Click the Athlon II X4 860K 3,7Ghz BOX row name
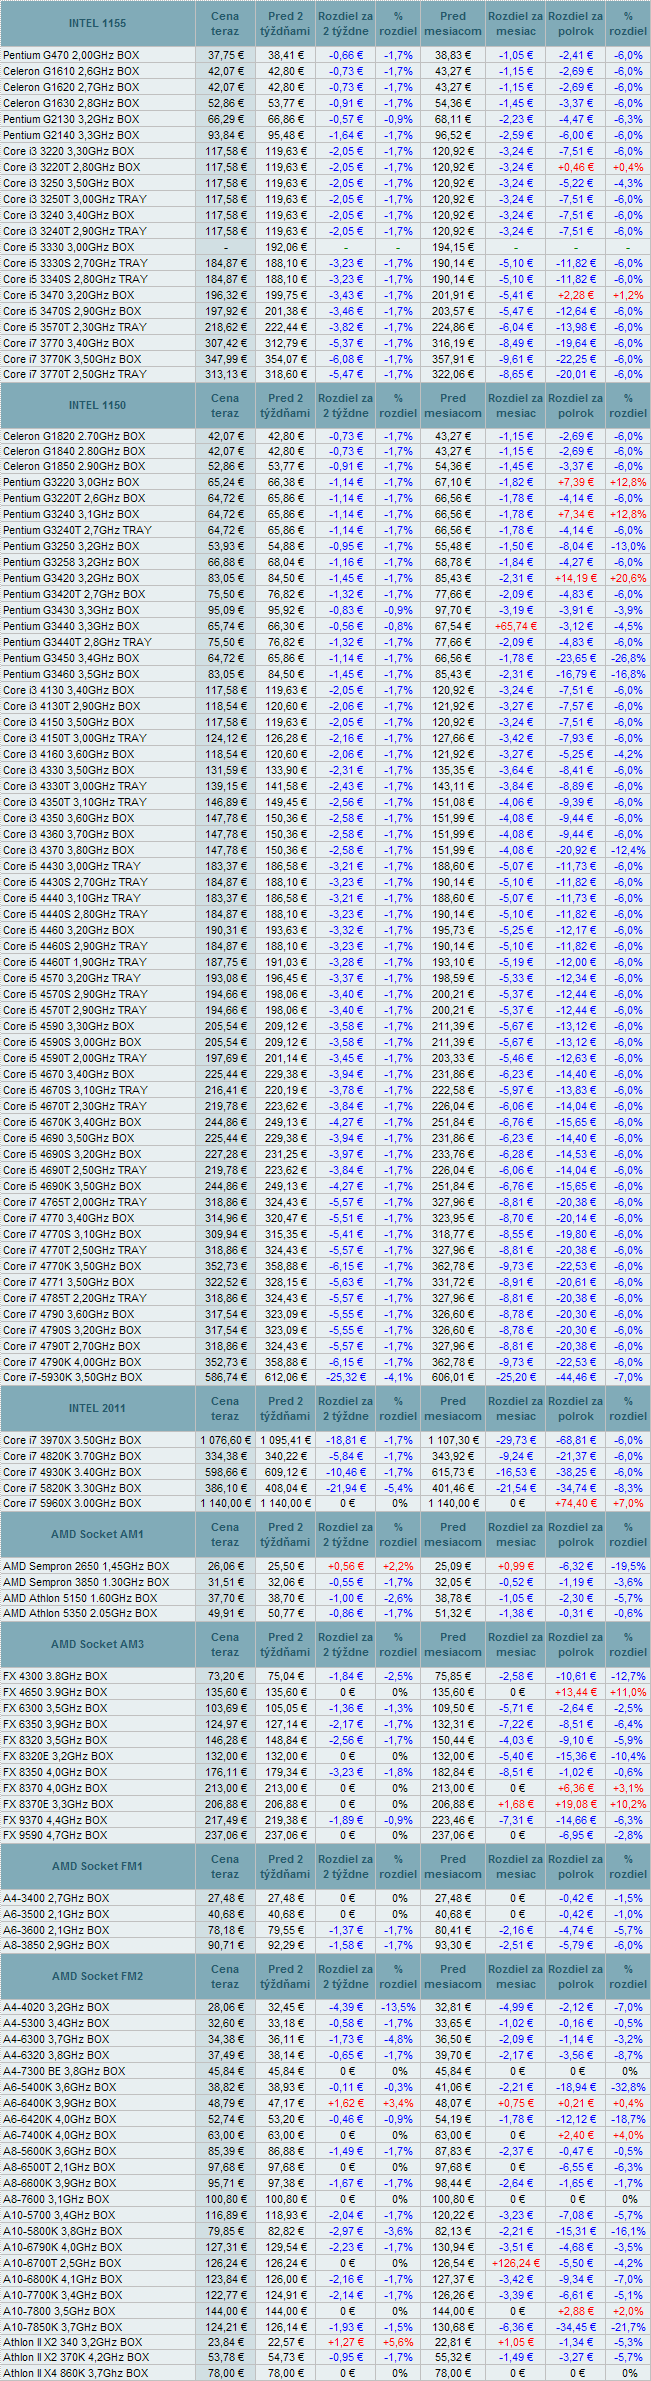 (75, 2373)
